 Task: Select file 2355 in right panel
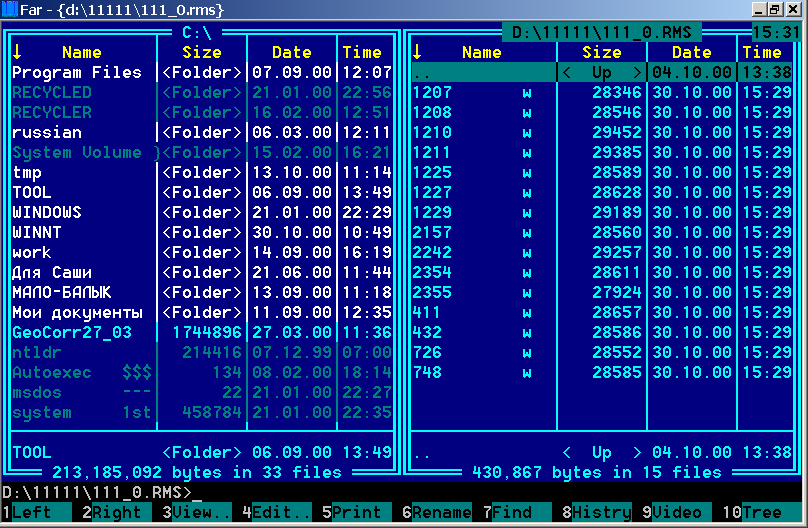[x=602, y=293]
